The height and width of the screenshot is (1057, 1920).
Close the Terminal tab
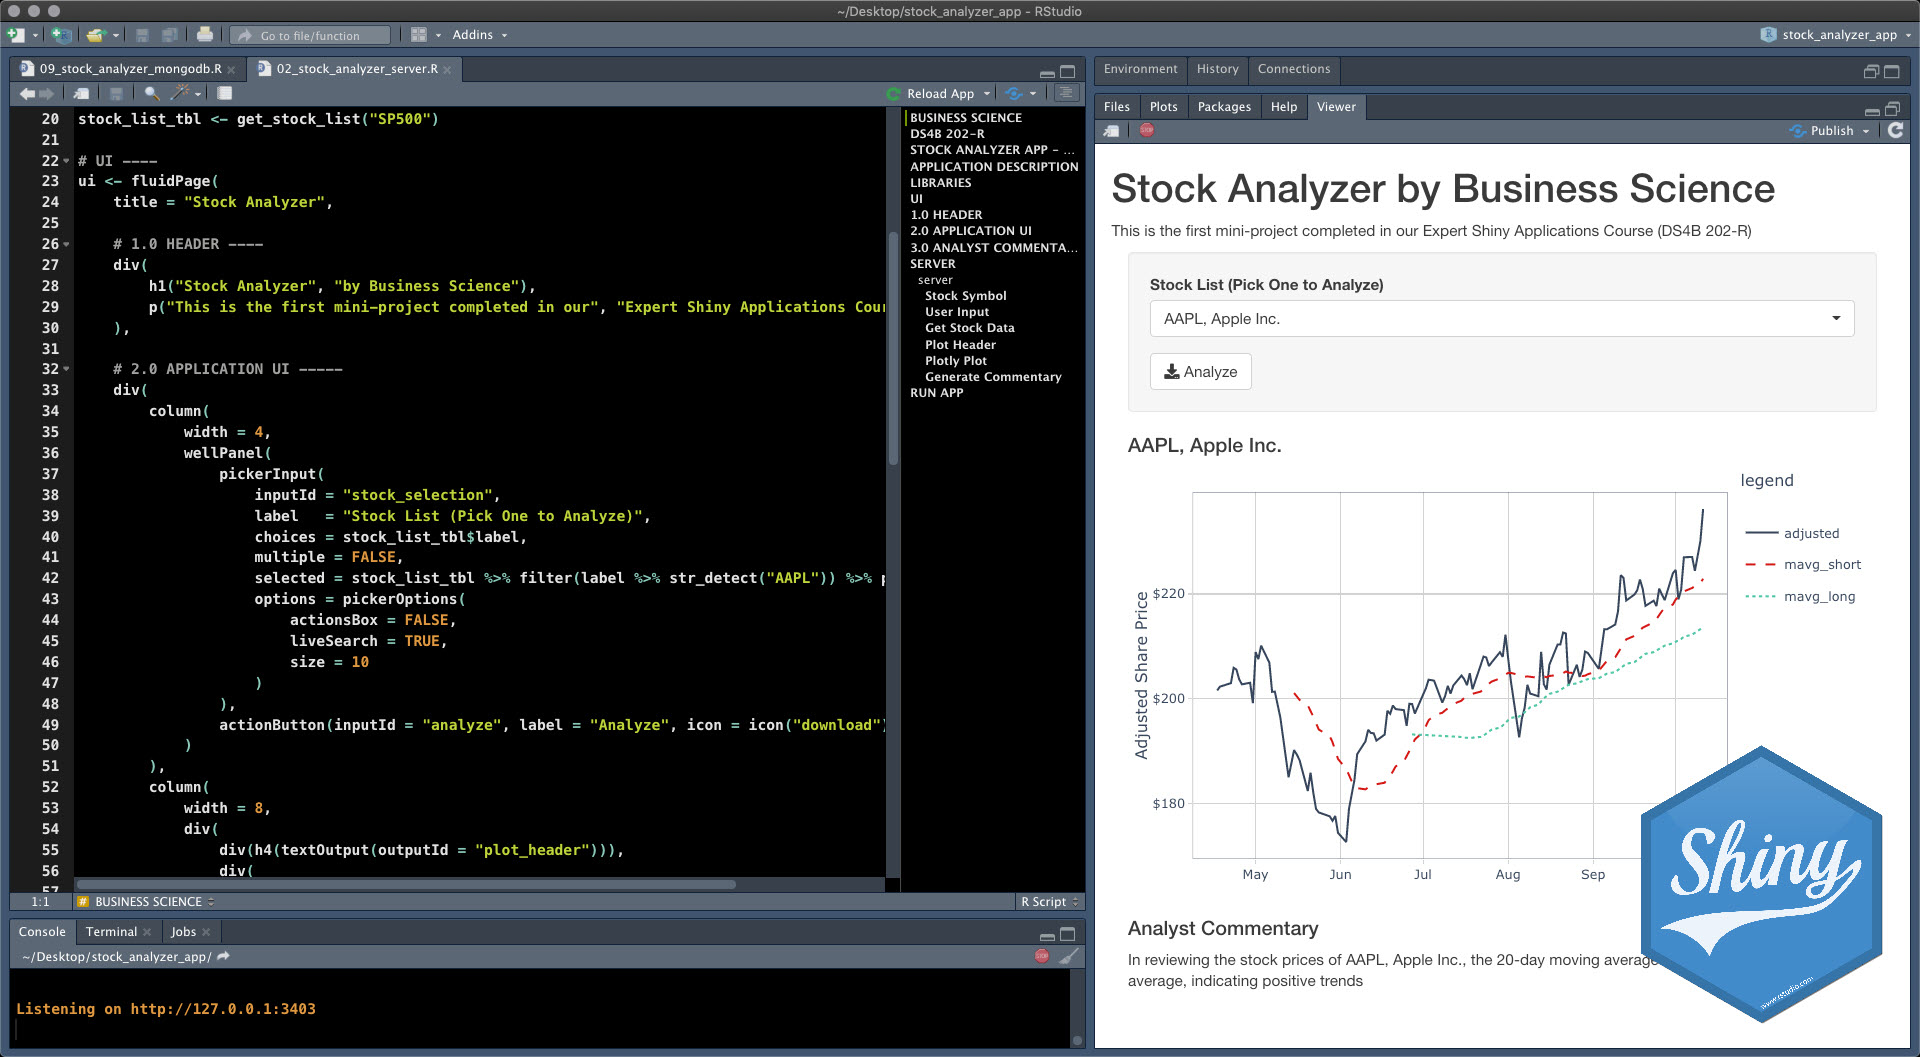[147, 932]
